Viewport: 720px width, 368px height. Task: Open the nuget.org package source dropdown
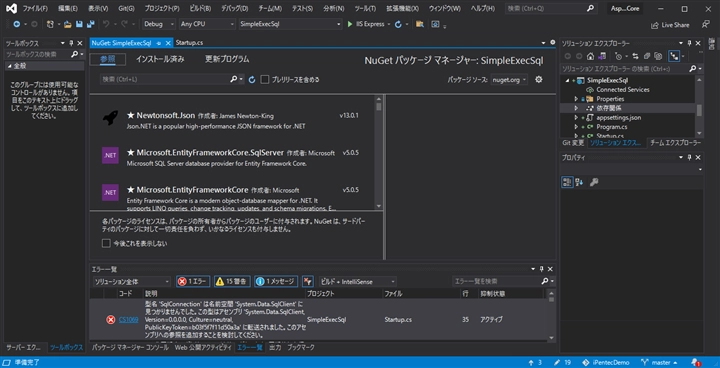(x=509, y=79)
